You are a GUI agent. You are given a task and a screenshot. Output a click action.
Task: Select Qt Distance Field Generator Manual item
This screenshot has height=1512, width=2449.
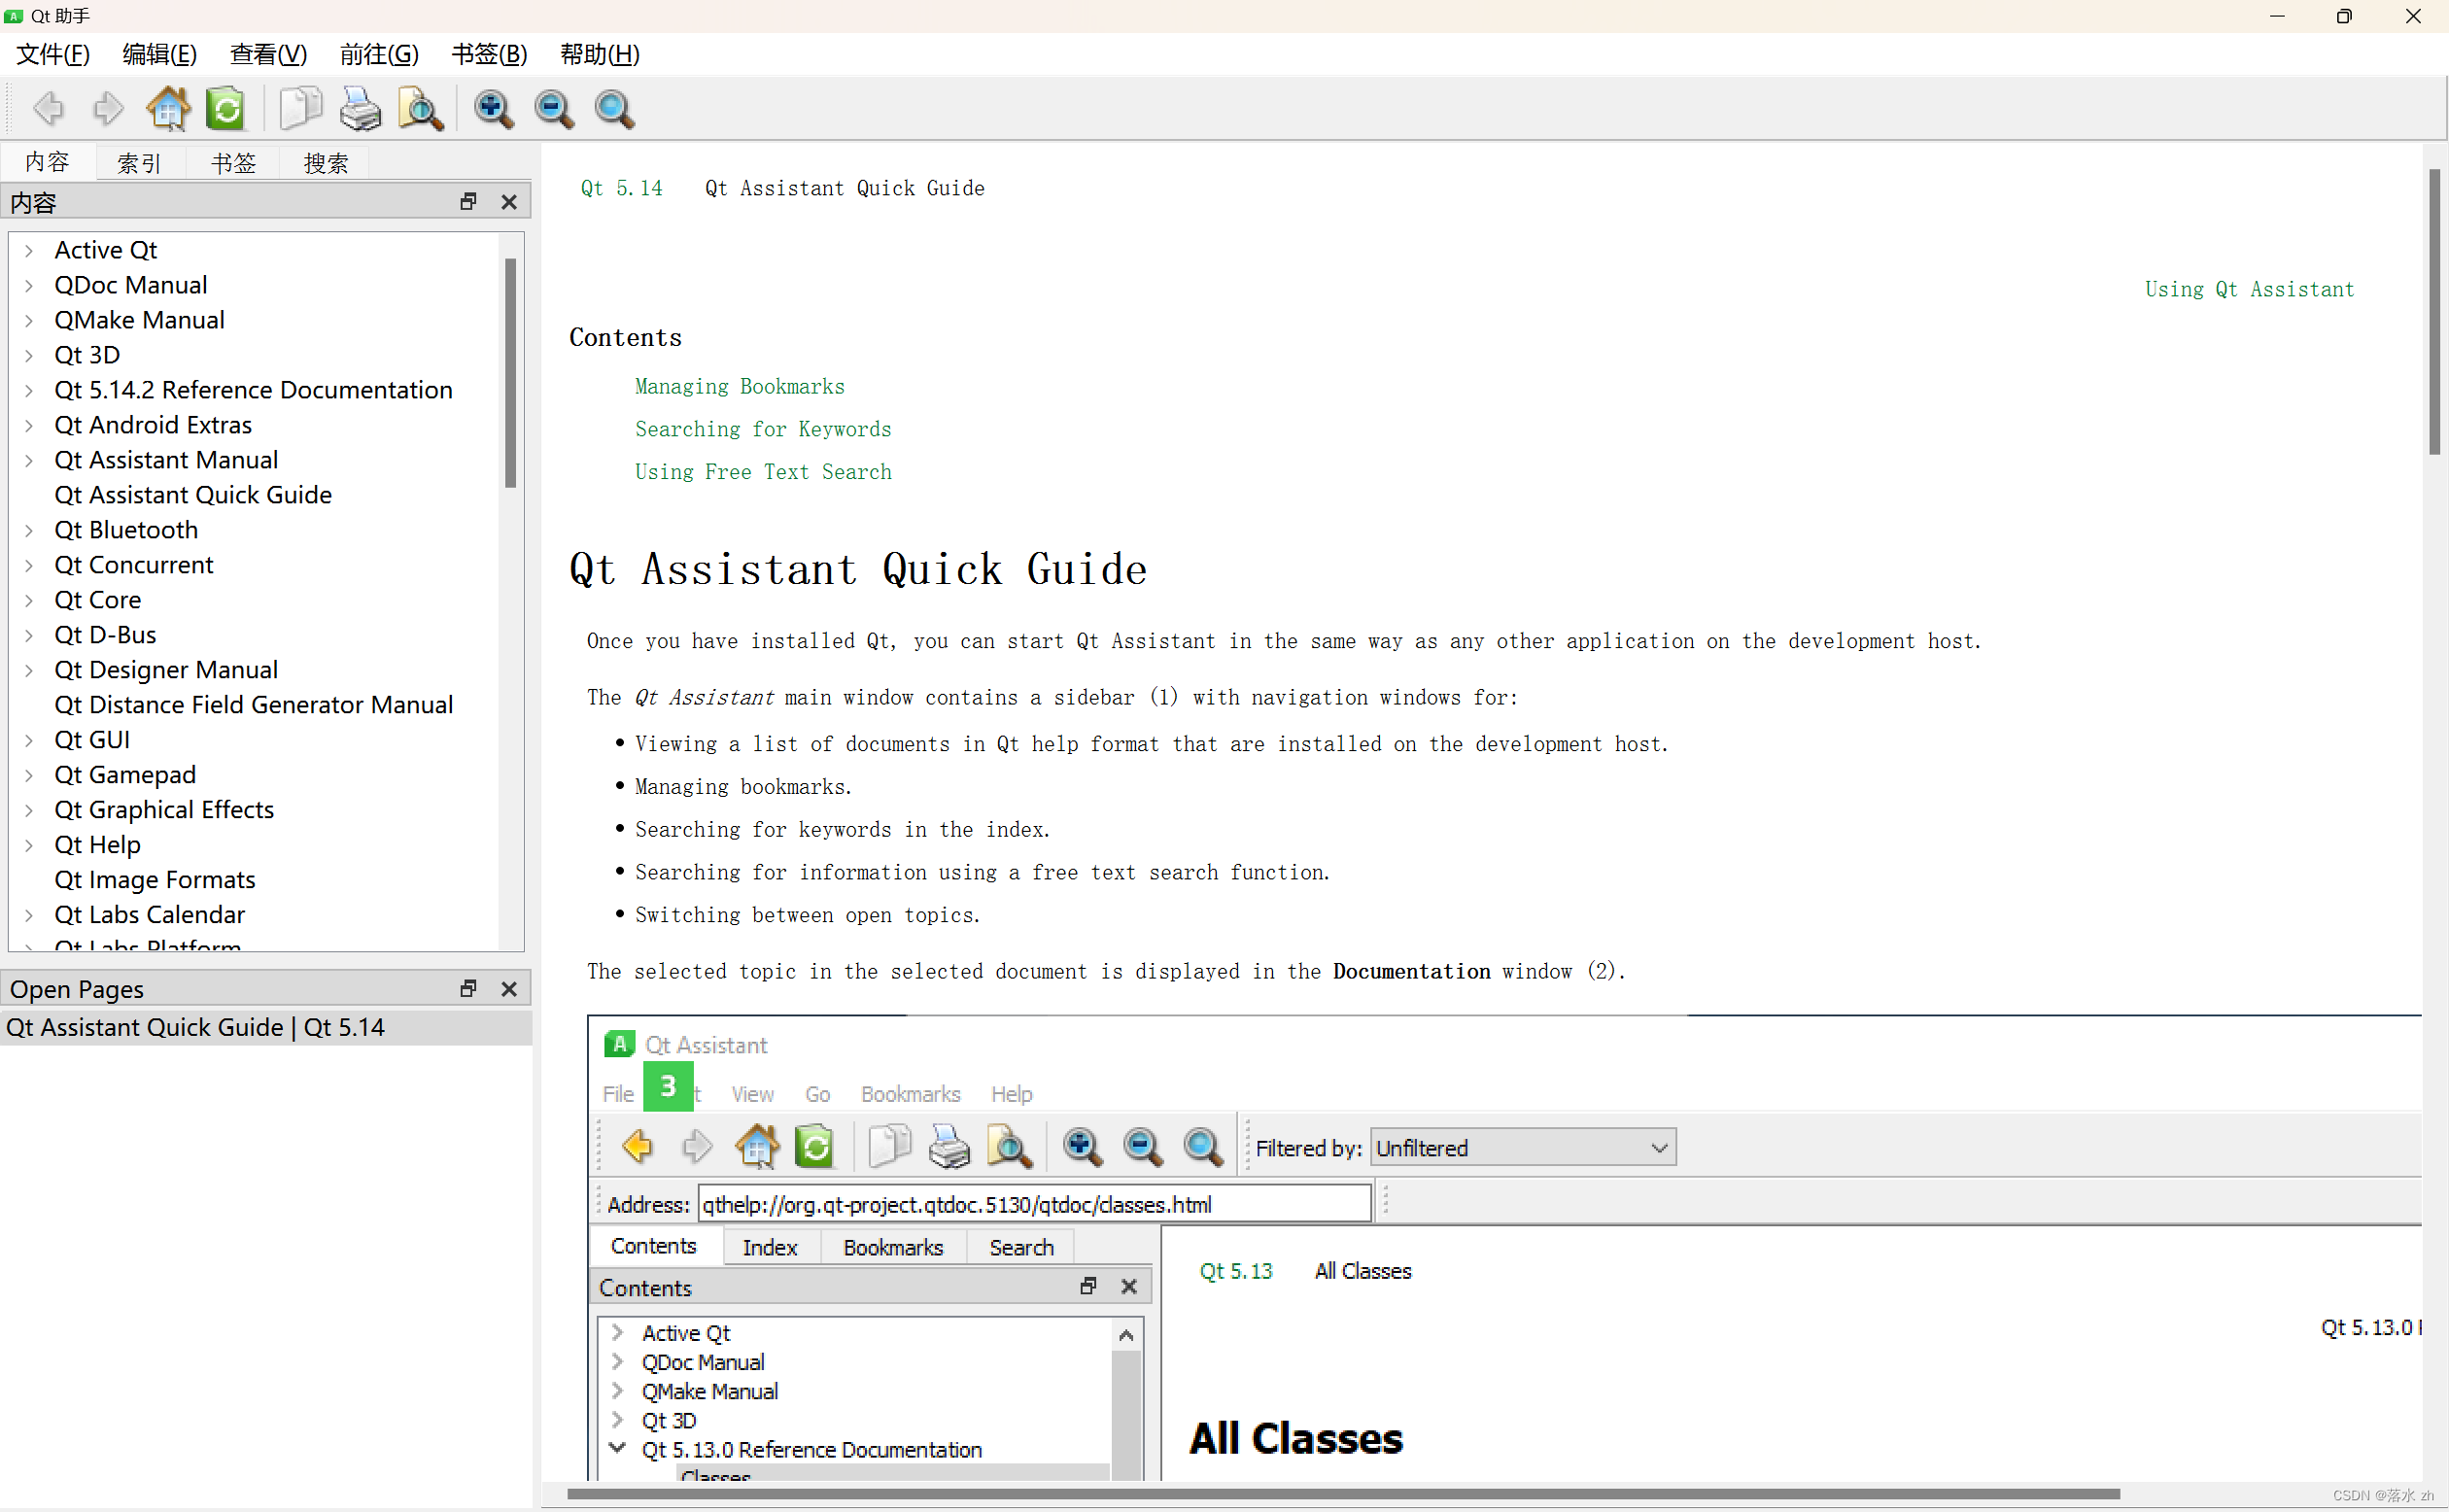pos(254,705)
